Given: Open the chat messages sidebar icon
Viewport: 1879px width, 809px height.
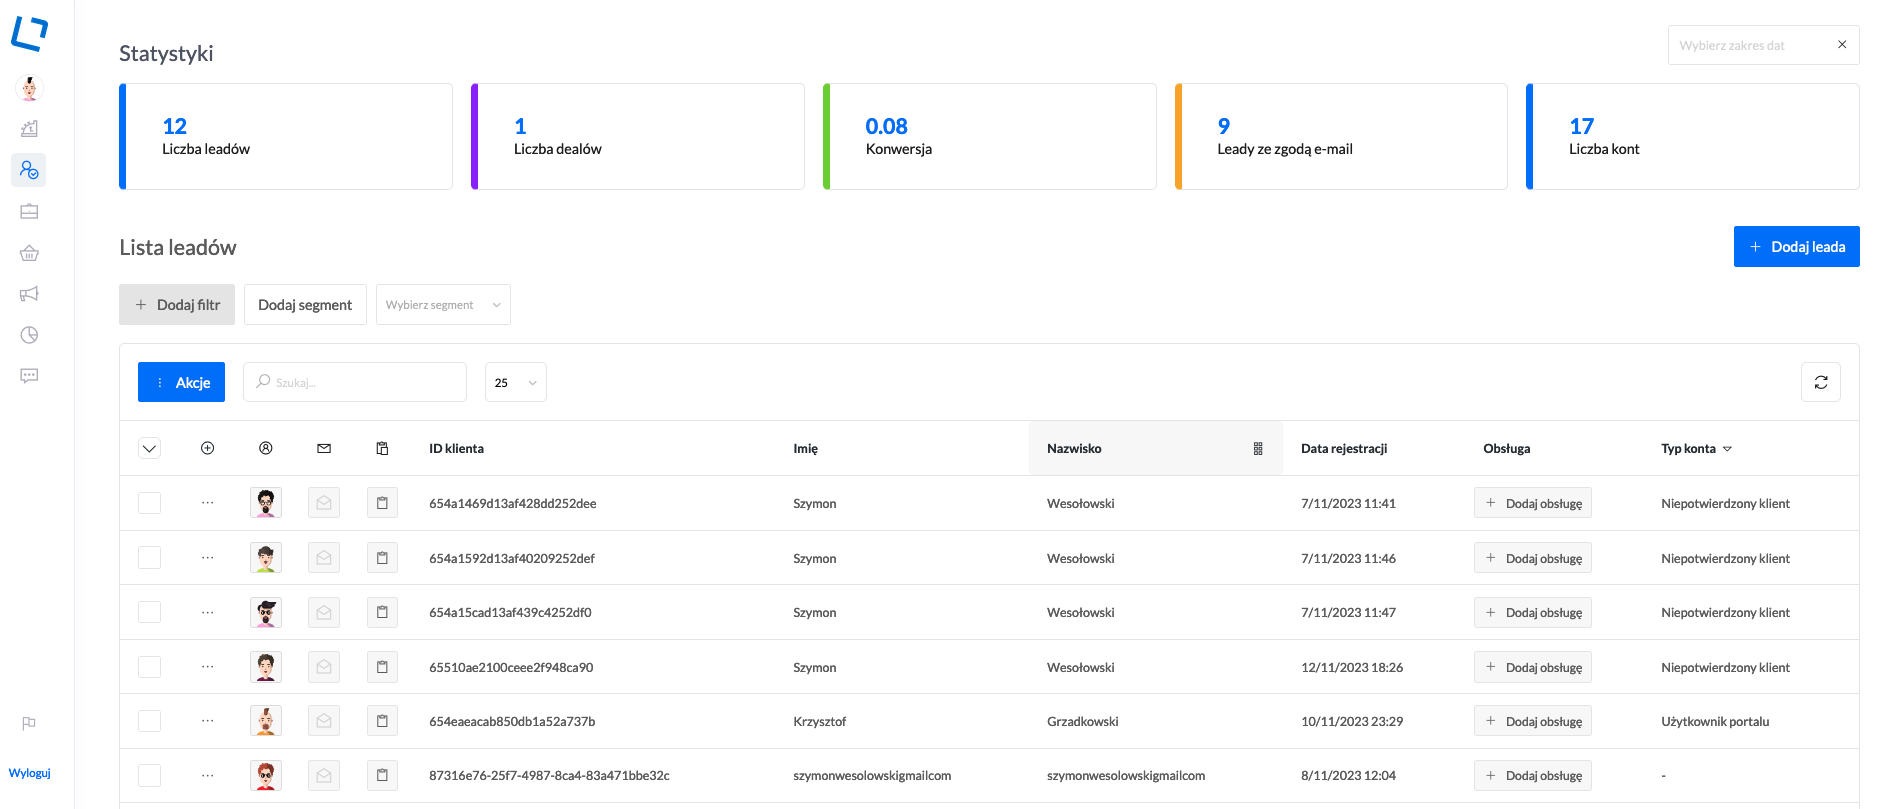Looking at the screenshot, I should (x=29, y=376).
